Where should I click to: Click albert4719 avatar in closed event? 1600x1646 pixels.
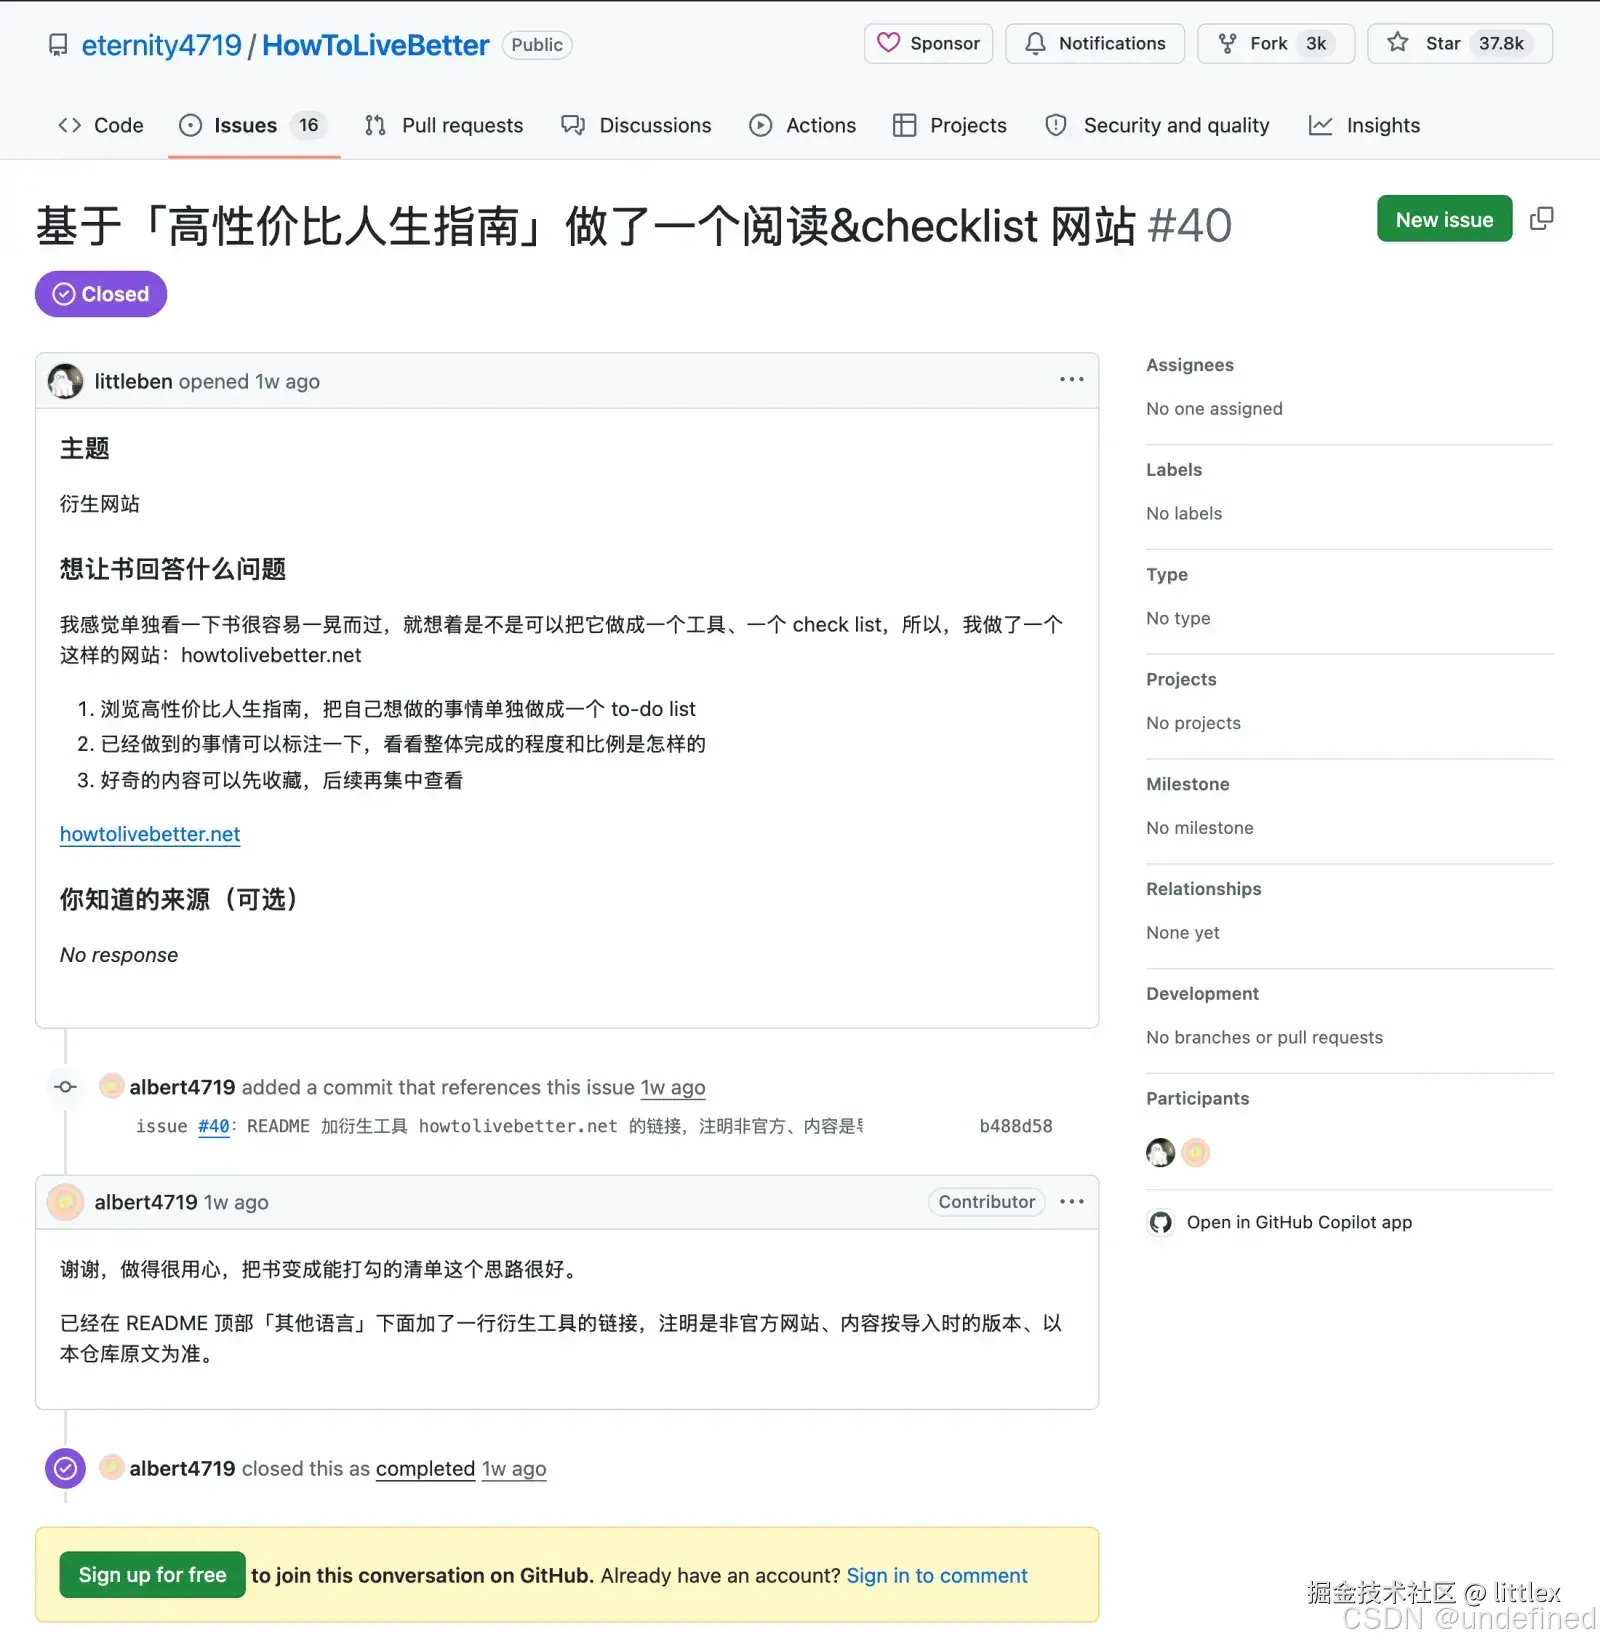pos(112,1467)
